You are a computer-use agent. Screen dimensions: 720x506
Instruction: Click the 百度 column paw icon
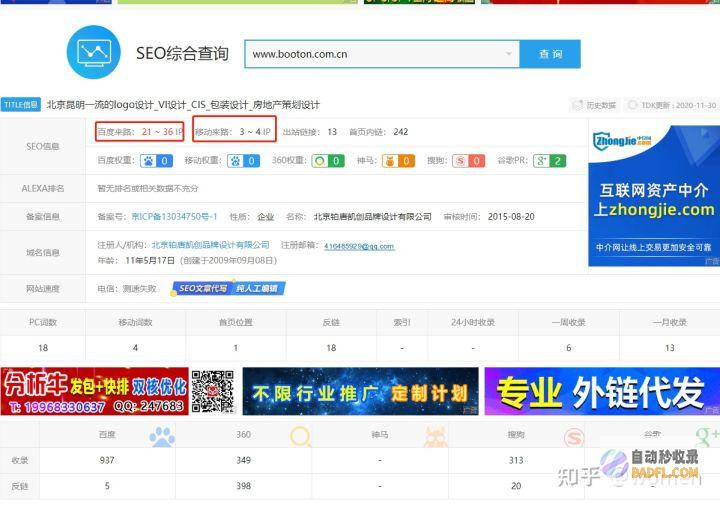tap(162, 436)
